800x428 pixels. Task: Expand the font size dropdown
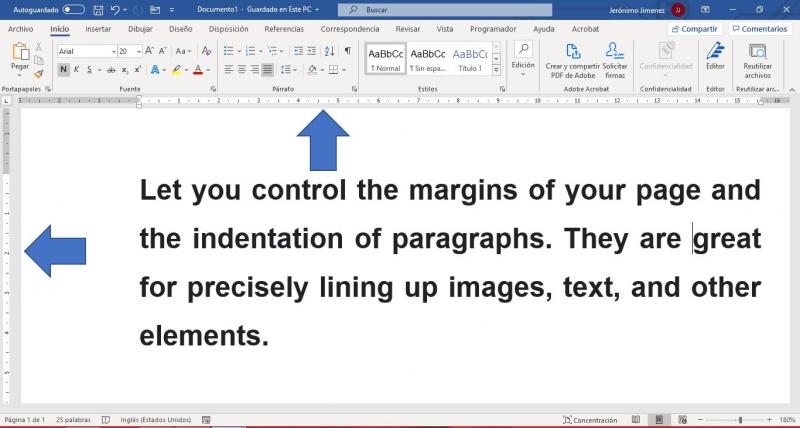coord(138,50)
